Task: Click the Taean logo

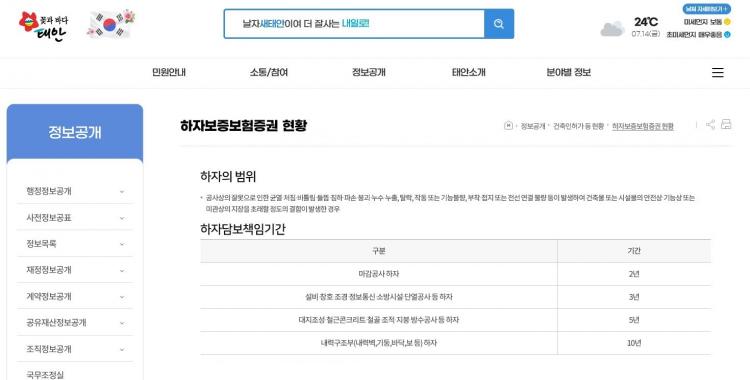Action: pos(43,26)
